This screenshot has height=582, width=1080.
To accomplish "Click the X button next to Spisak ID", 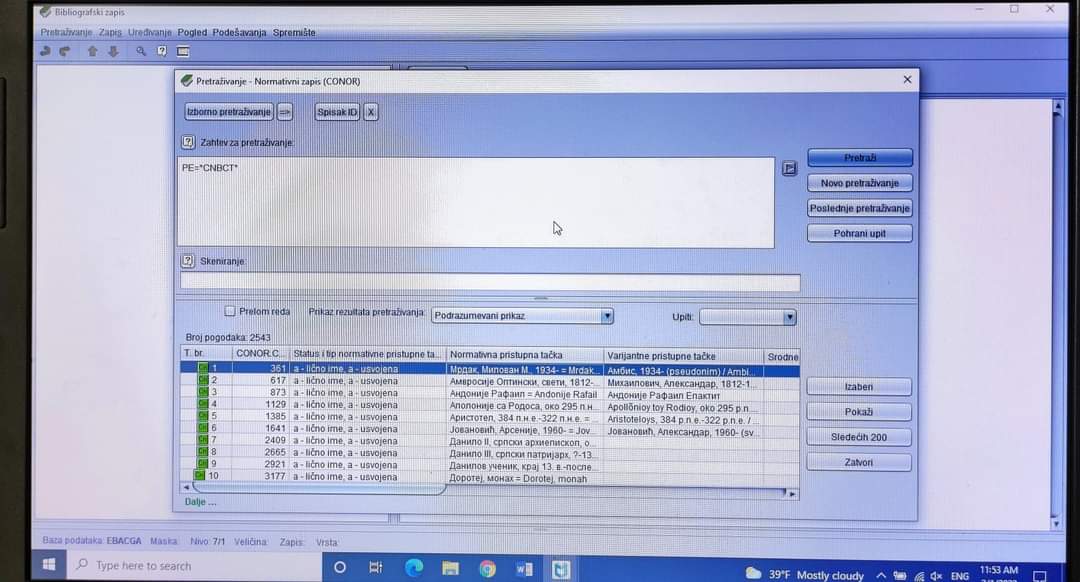I will tap(371, 112).
